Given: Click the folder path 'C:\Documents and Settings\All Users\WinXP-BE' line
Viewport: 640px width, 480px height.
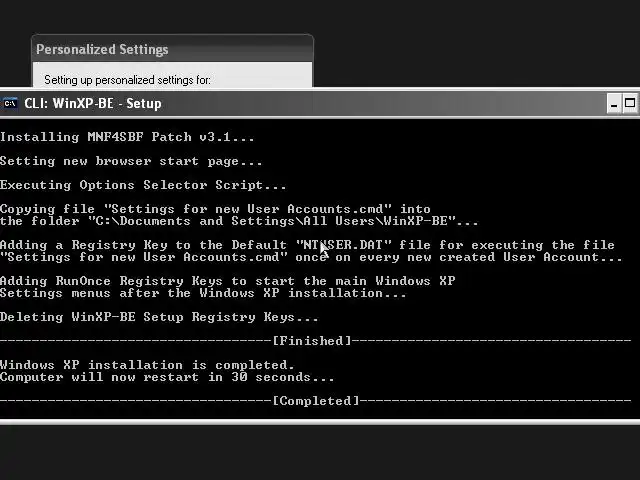Looking at the screenshot, I should point(240,221).
